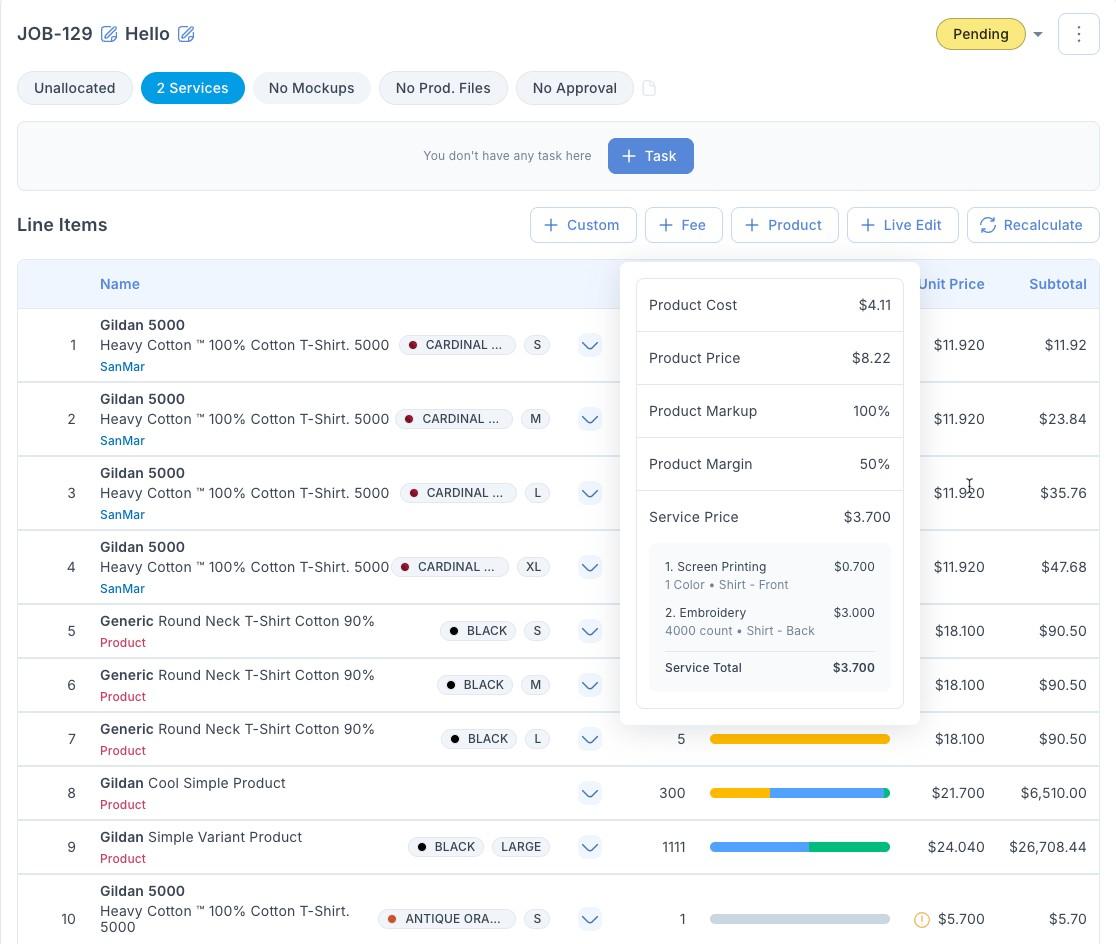1116x944 pixels.
Task: Expand line item 1 chevron
Action: pyautogui.click(x=590, y=345)
